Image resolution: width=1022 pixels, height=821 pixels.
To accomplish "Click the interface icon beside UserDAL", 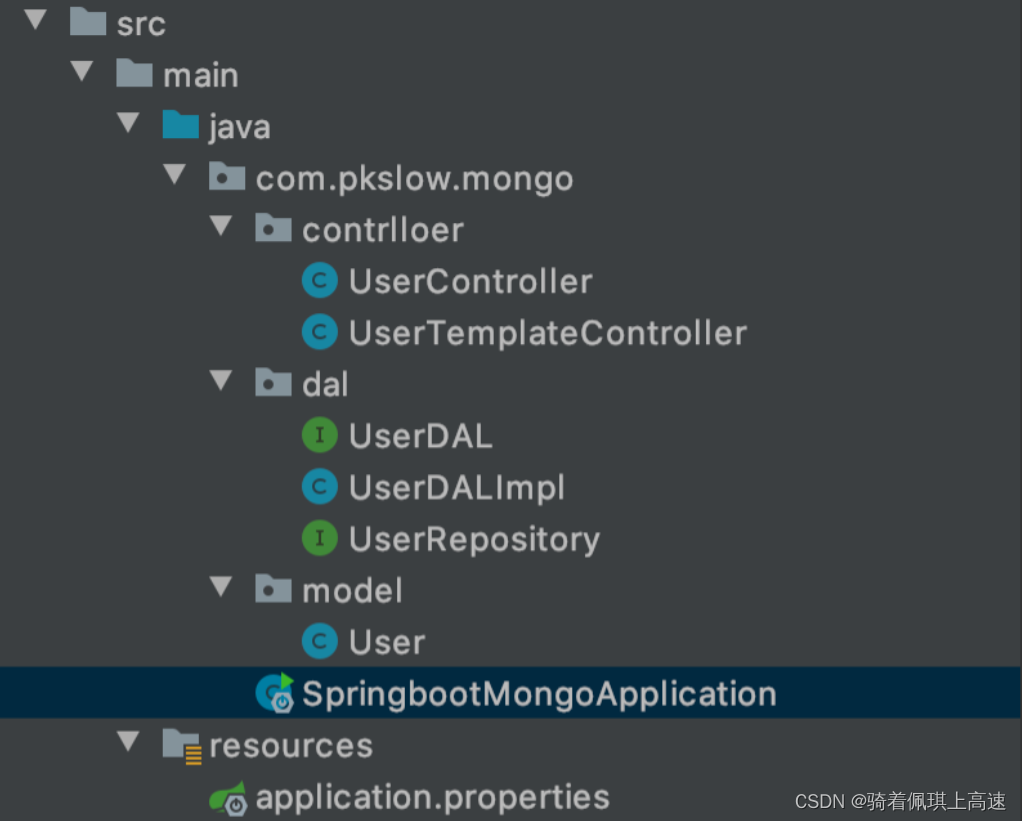I will click(x=319, y=435).
